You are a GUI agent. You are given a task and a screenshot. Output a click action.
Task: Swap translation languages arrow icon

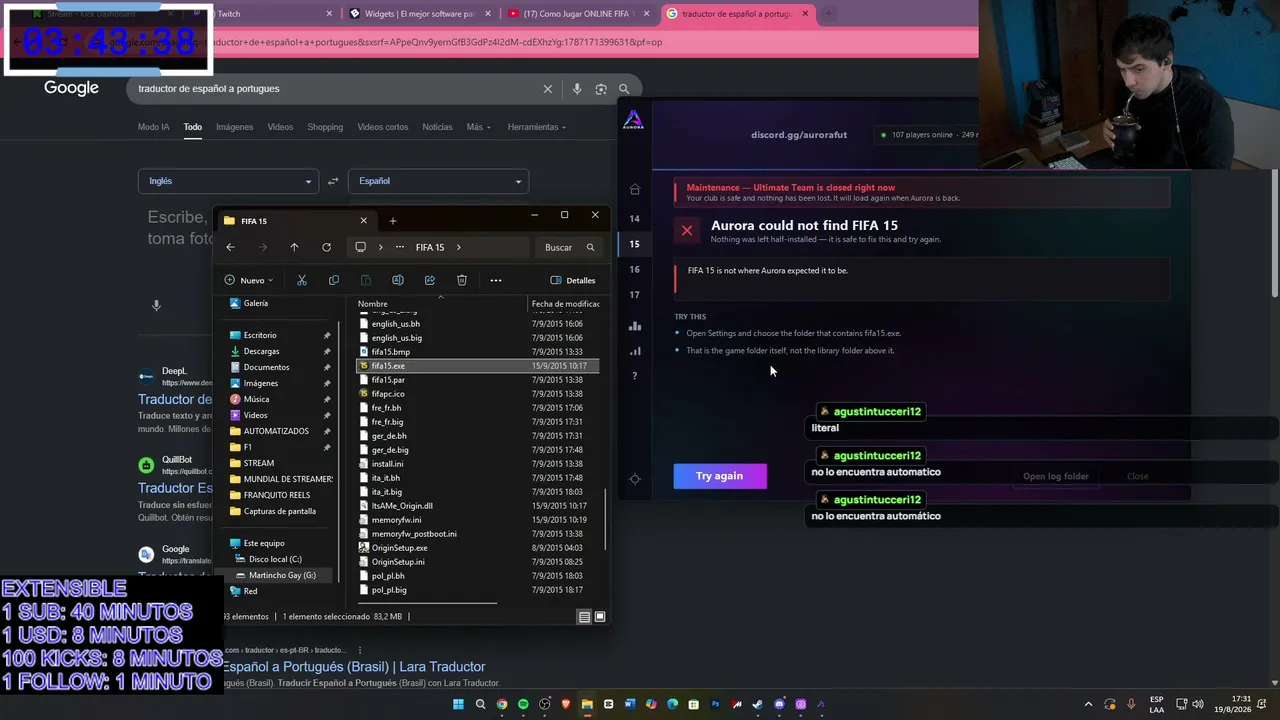(x=333, y=181)
